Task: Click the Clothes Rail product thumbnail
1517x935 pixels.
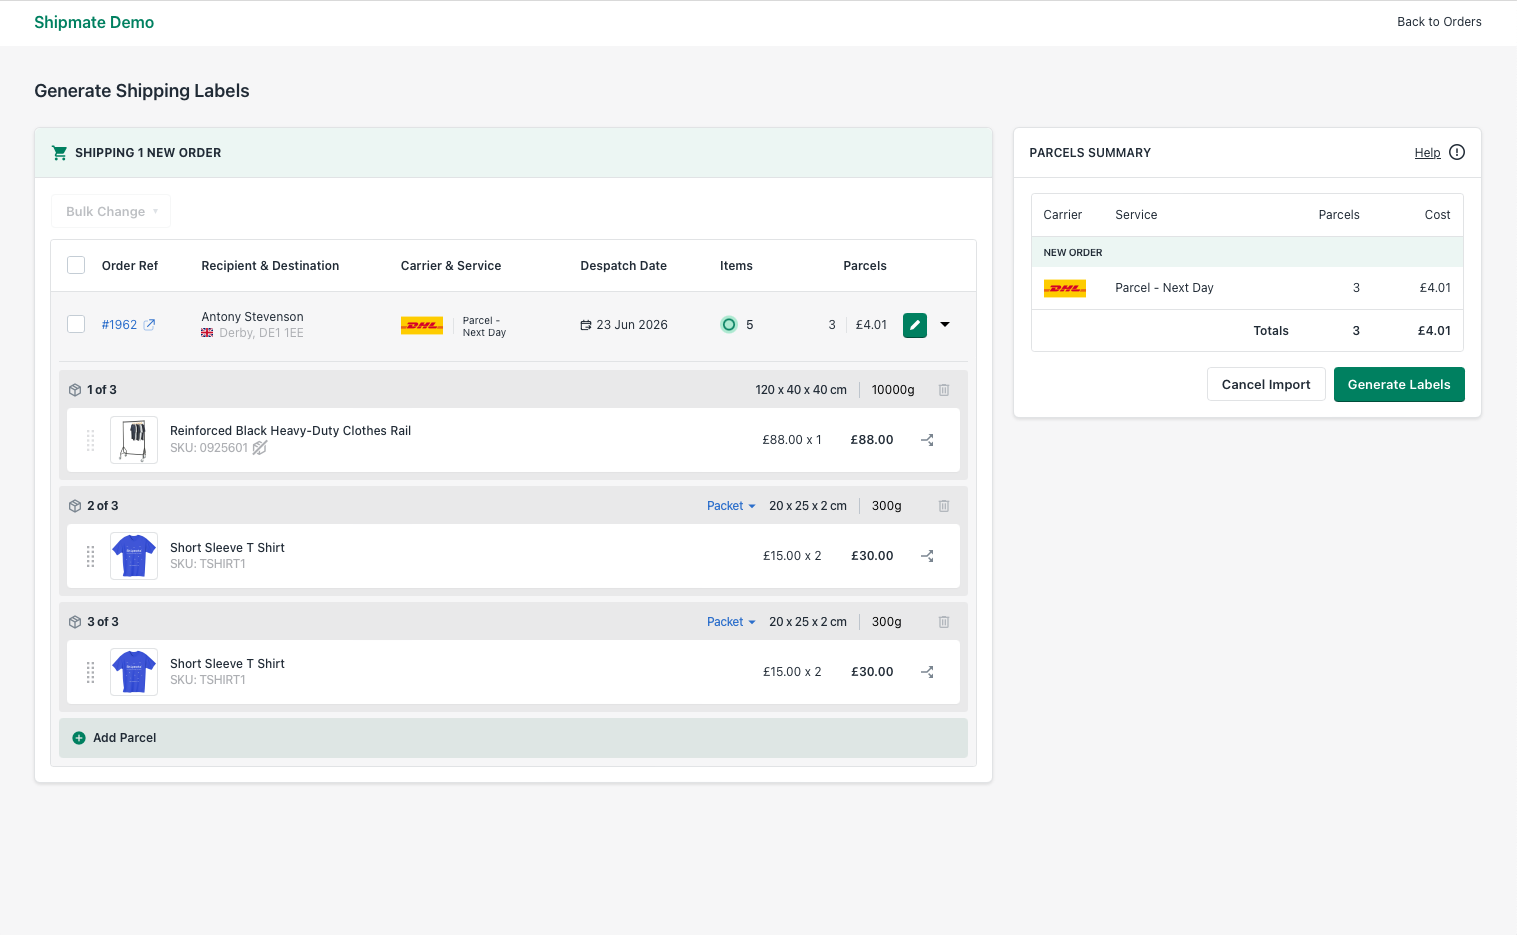Action: tap(134, 440)
